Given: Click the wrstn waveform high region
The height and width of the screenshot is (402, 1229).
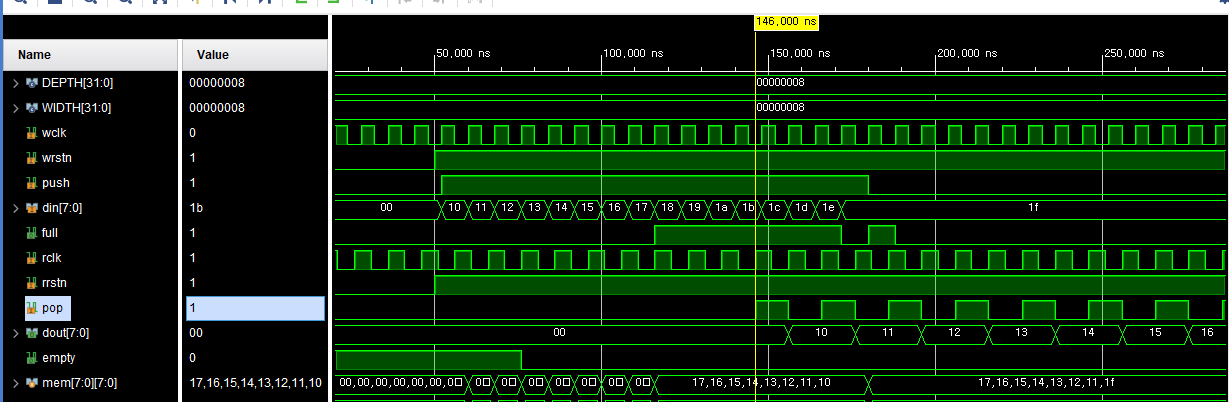Looking at the screenshot, I should tap(830, 159).
